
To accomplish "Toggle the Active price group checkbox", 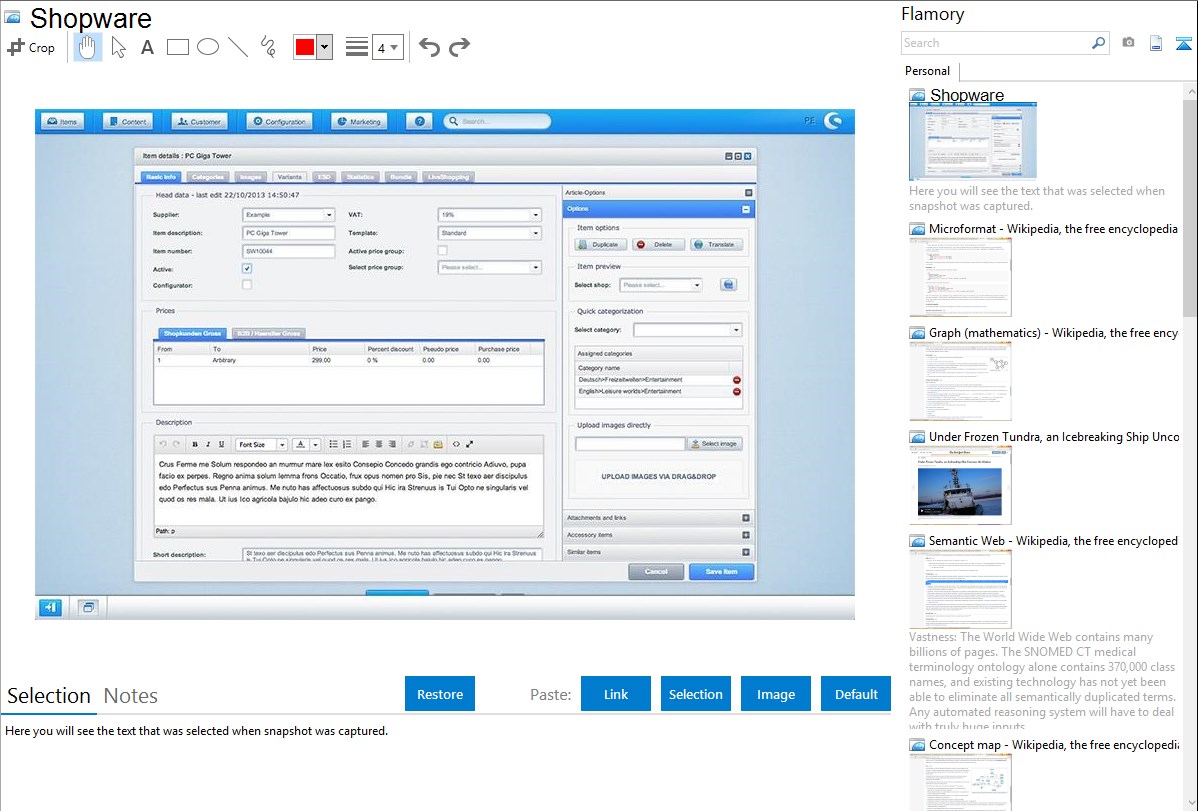I will 442,251.
